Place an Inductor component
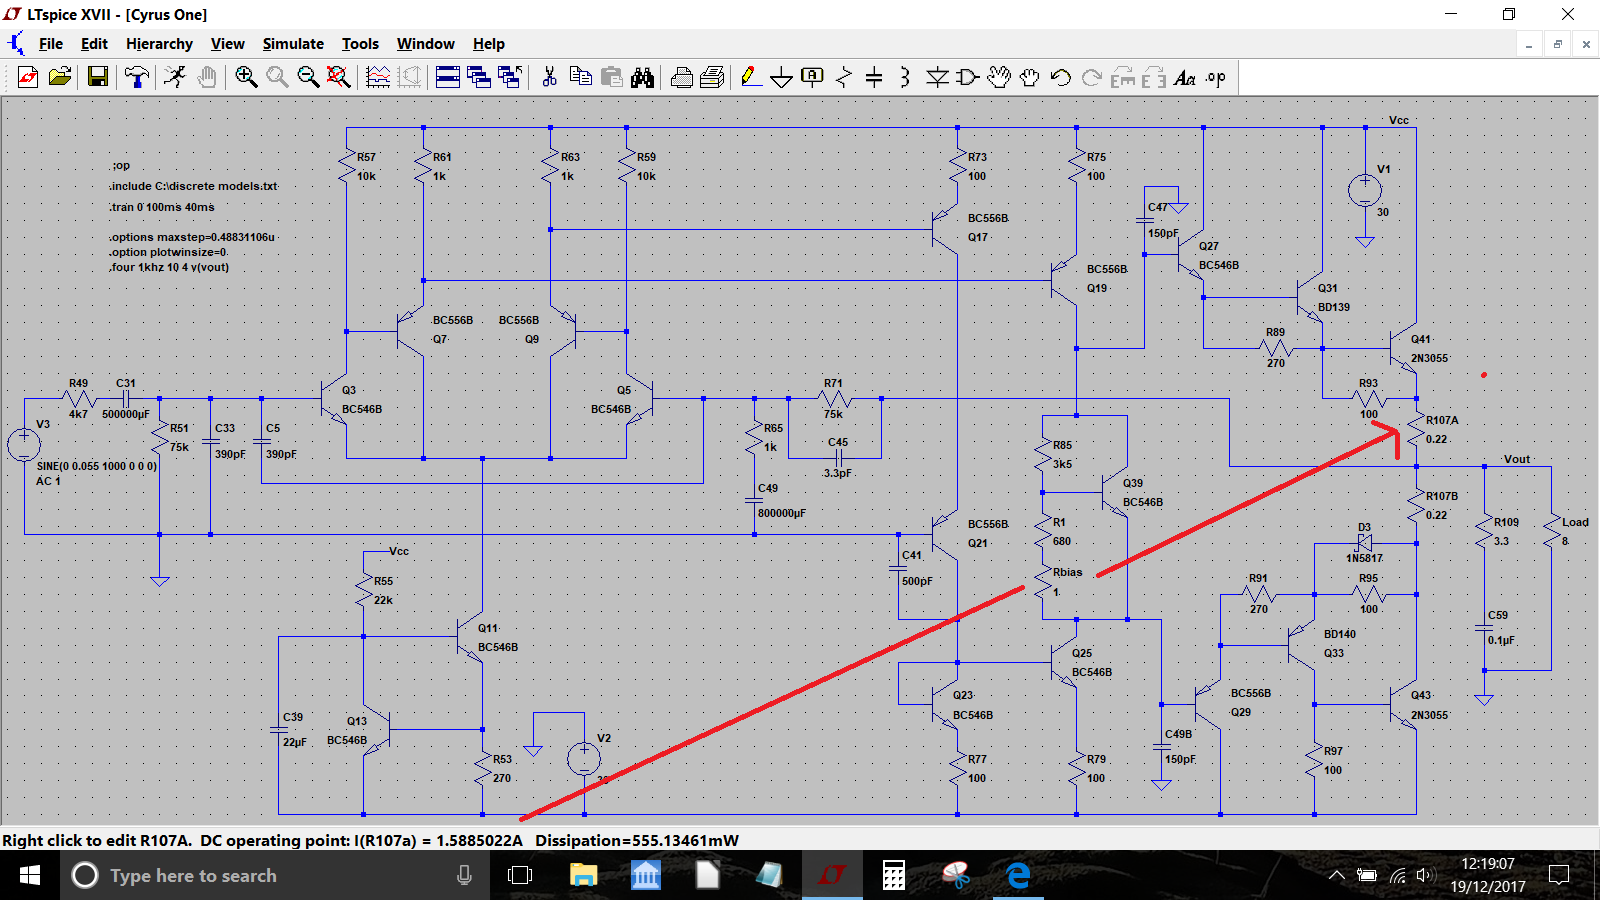The image size is (1600, 900). (x=905, y=77)
